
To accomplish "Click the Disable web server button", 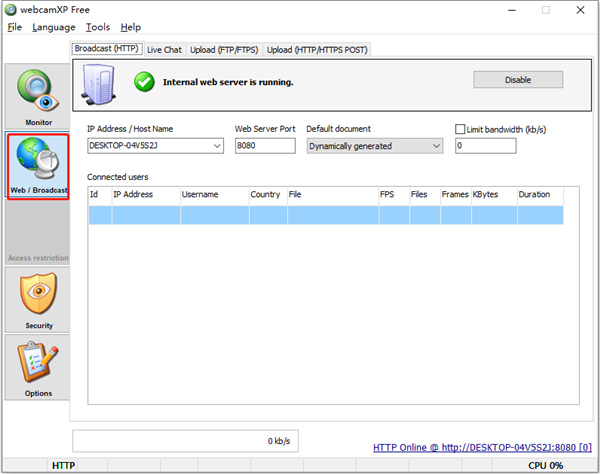I will 518,80.
